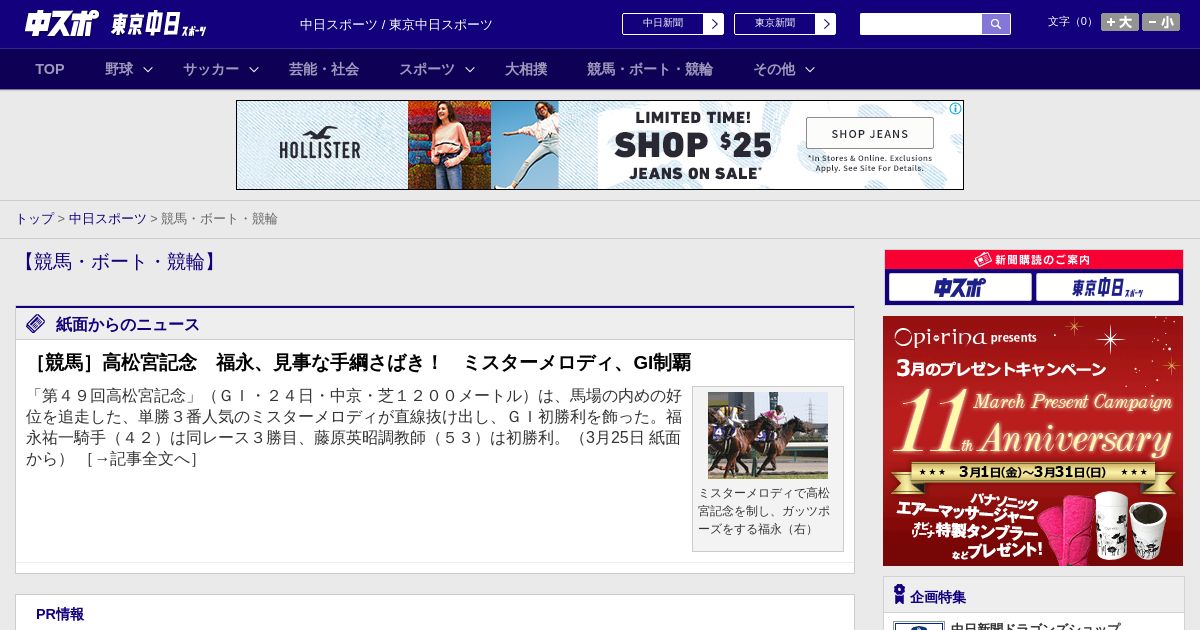Go to TOP in navigation bar
Viewport: 1200px width, 630px height.
coord(50,69)
